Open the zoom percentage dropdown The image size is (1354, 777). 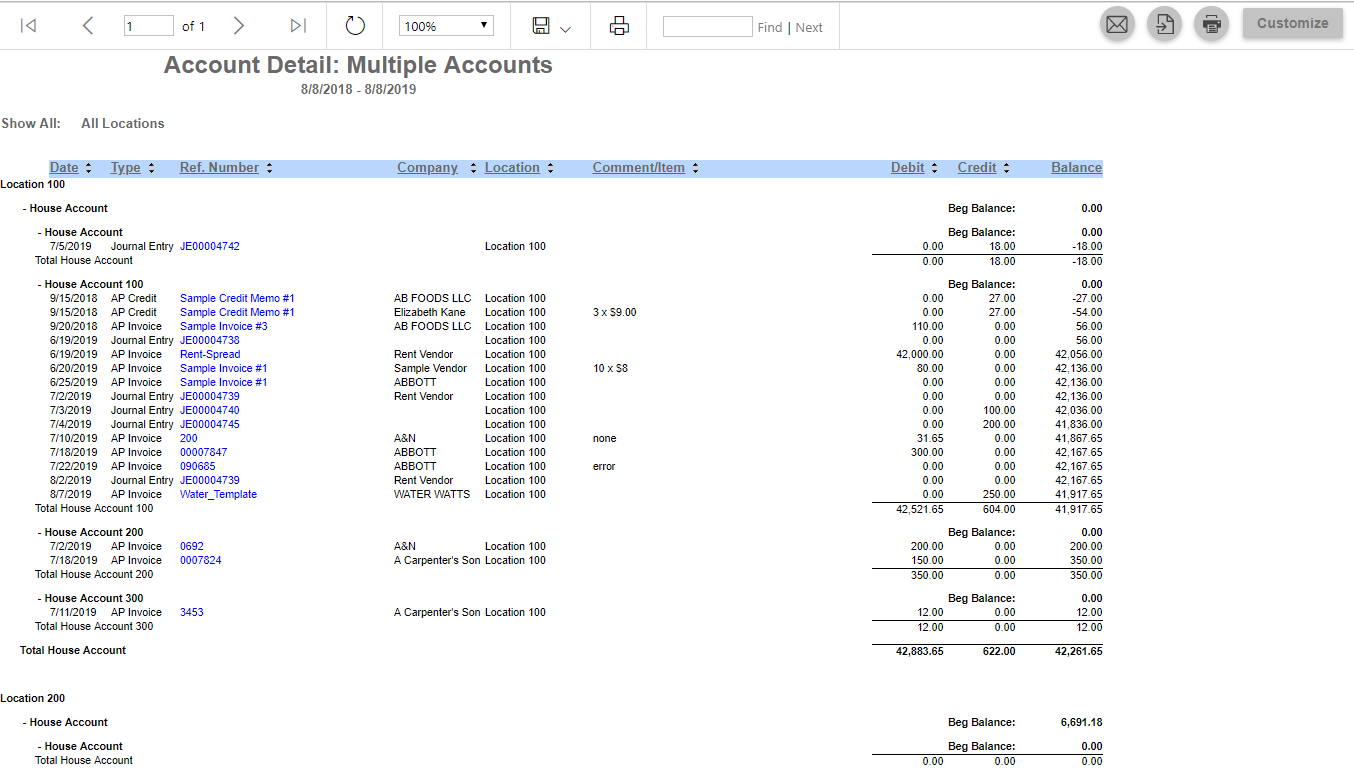pos(446,25)
